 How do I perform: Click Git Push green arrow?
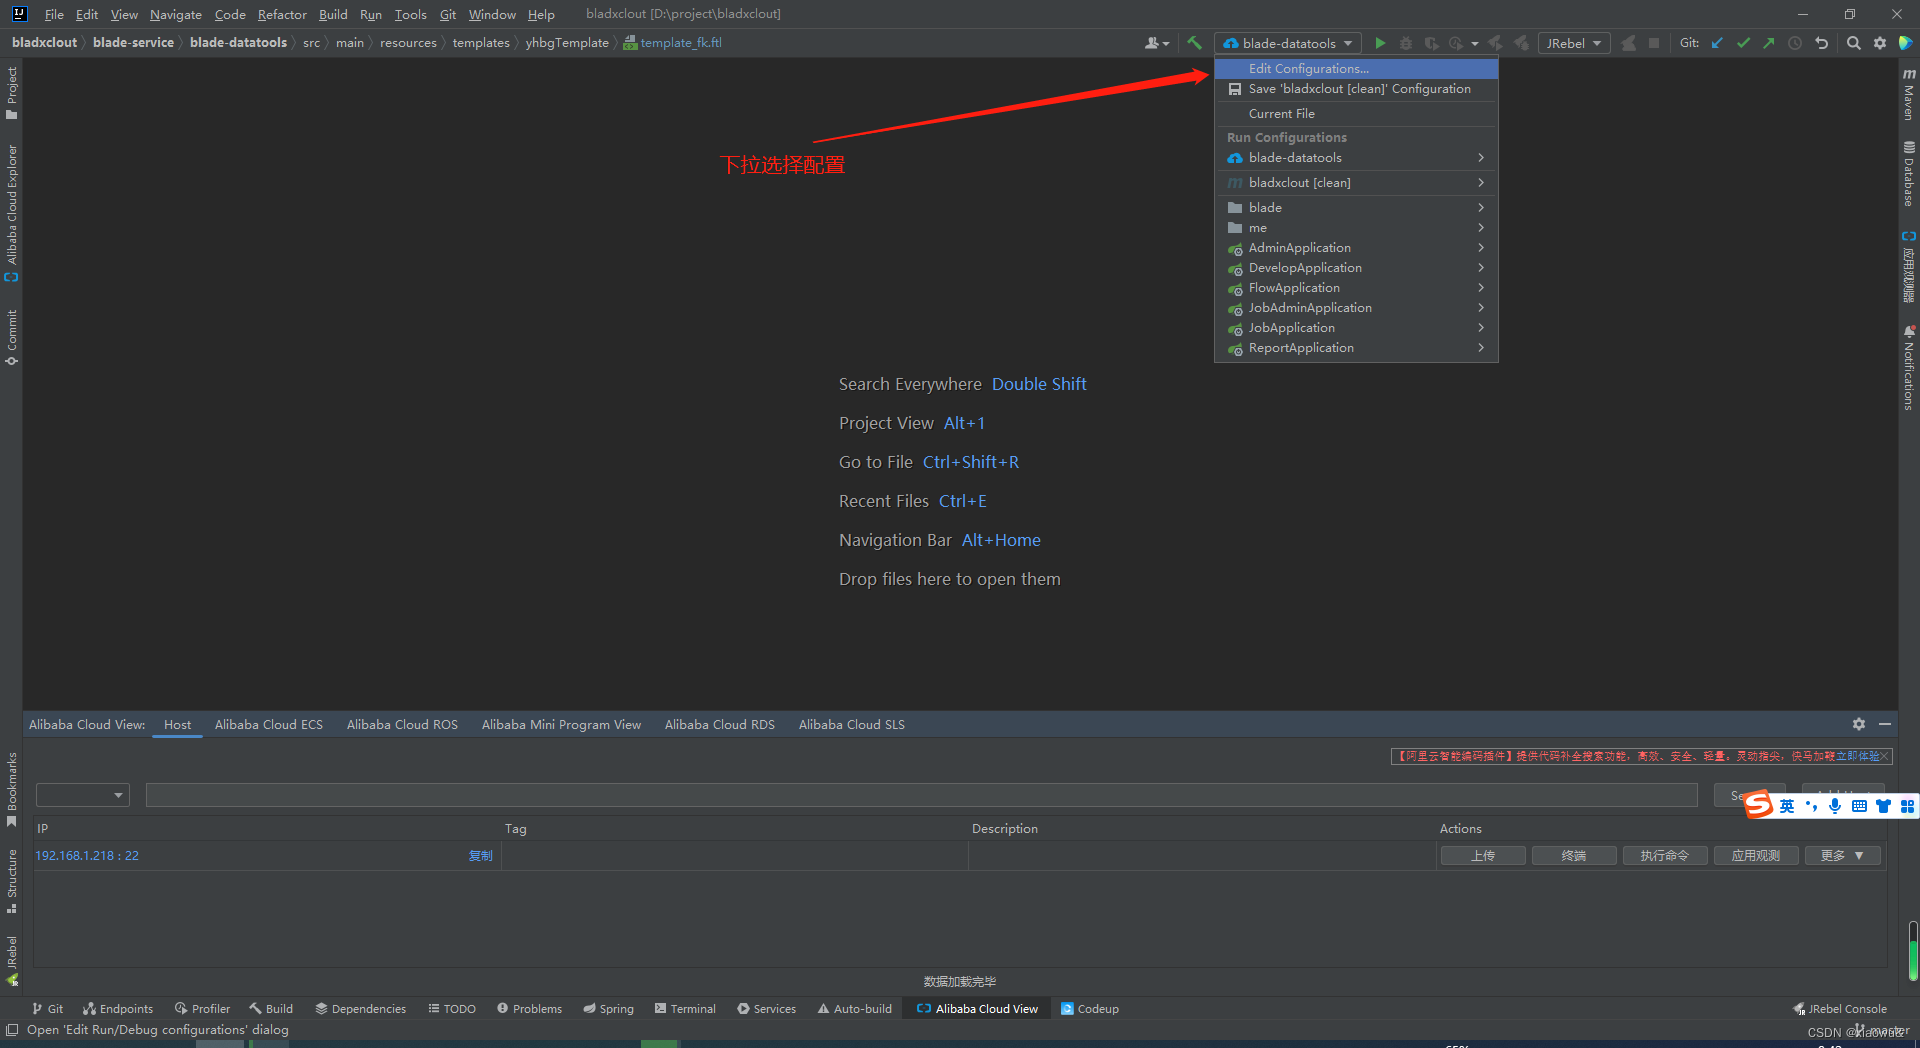(x=1769, y=43)
